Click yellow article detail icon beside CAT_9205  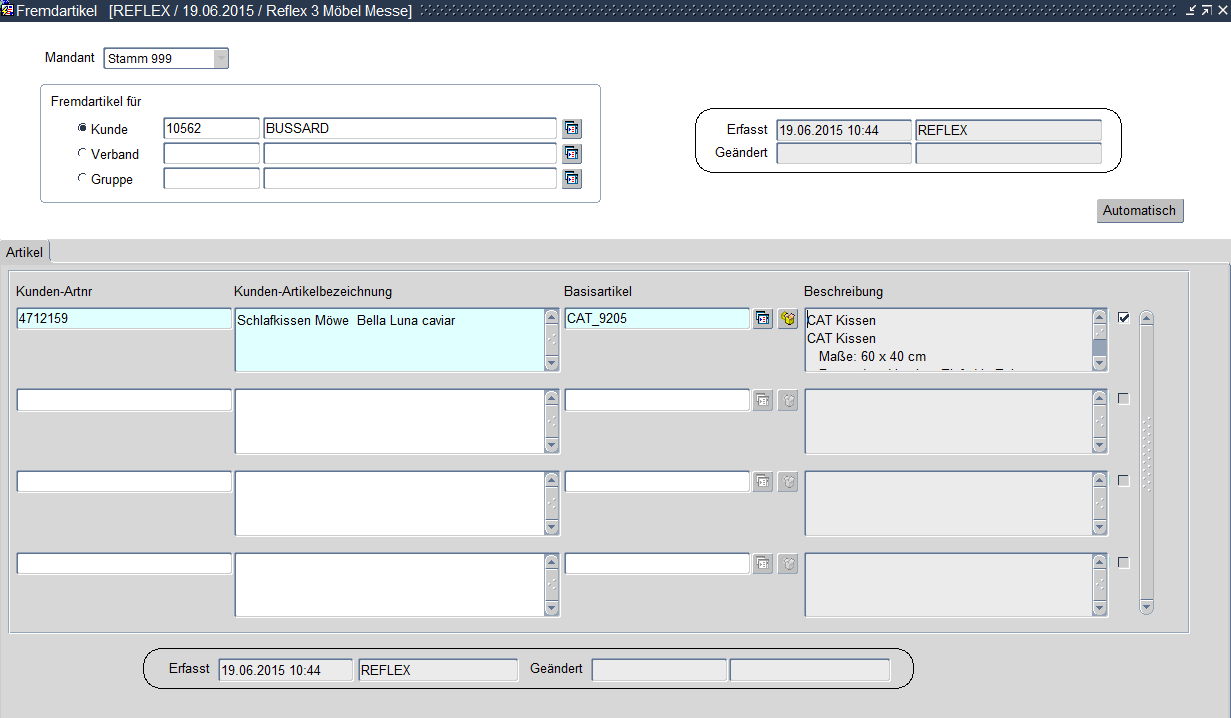tap(788, 319)
